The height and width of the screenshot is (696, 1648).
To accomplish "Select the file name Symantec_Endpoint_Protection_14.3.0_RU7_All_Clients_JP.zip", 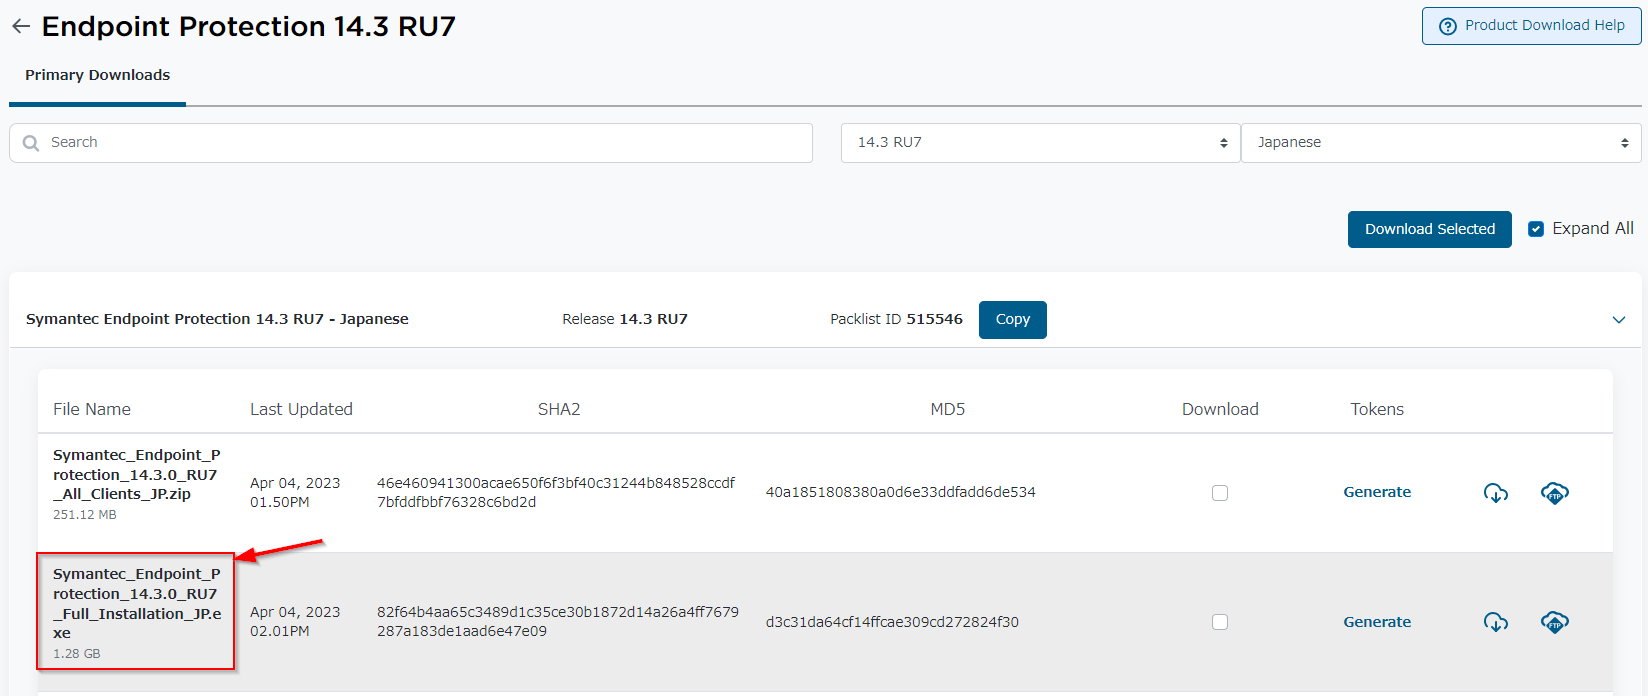I will [x=137, y=474].
